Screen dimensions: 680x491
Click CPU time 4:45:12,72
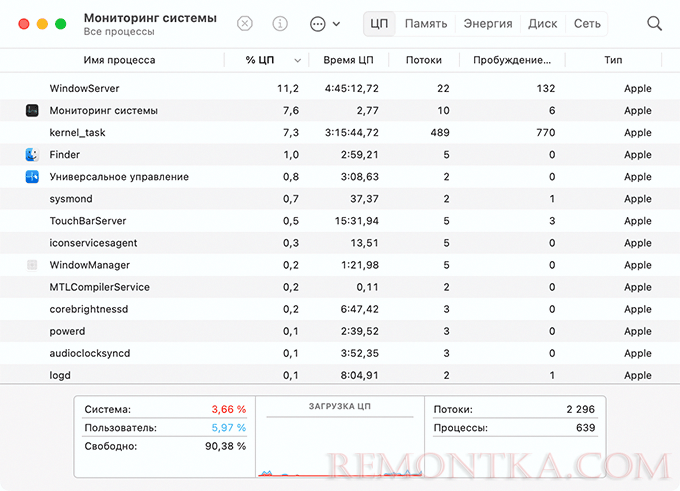pyautogui.click(x=352, y=88)
